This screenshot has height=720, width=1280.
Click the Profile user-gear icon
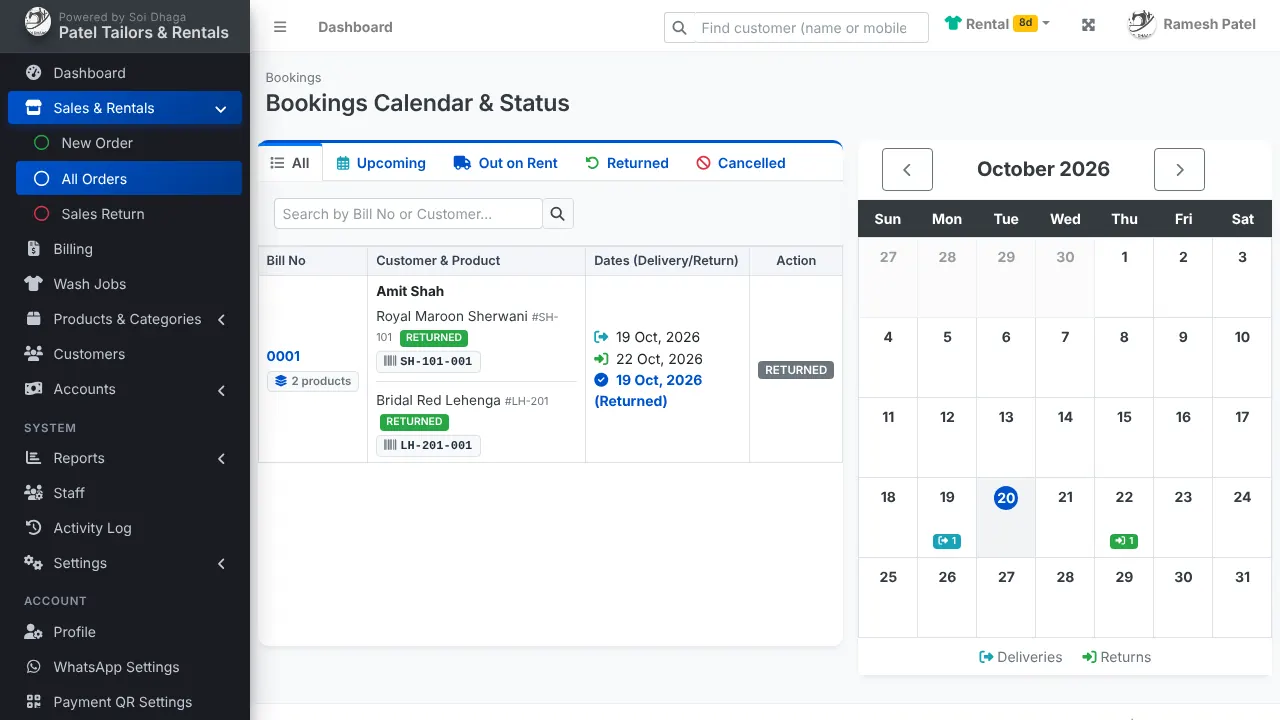pos(34,632)
